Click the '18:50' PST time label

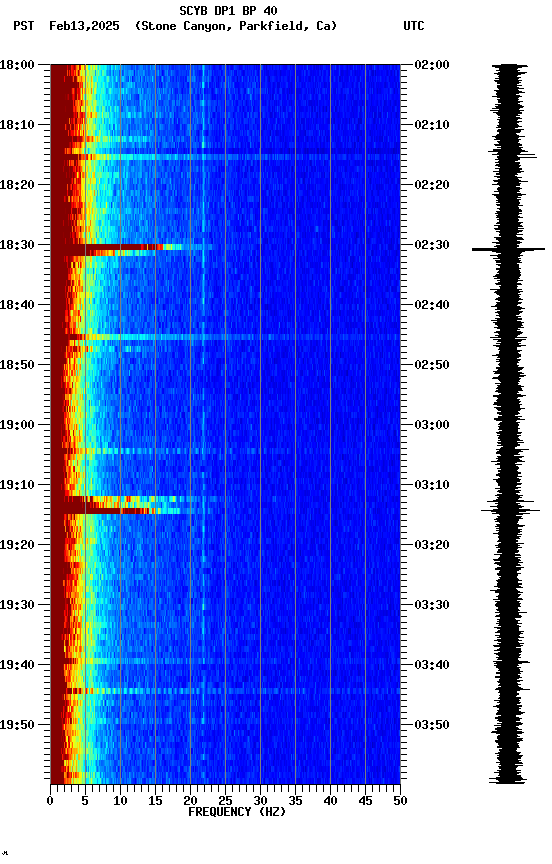coord(17,365)
